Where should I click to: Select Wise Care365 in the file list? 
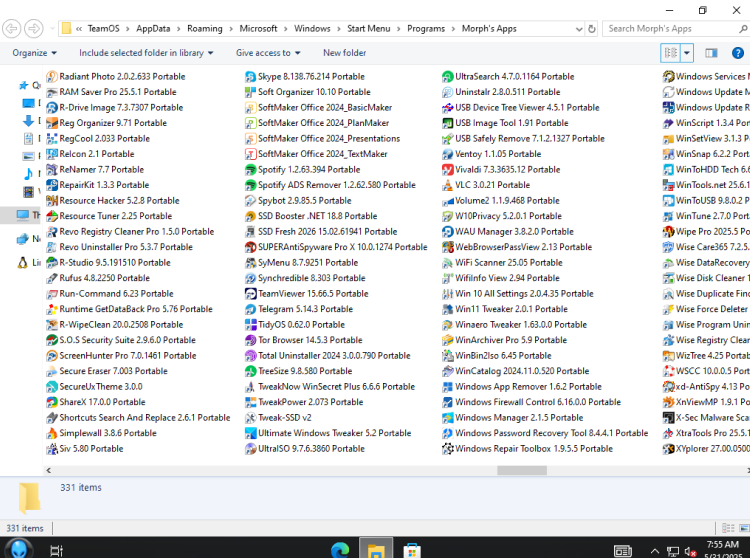706,247
